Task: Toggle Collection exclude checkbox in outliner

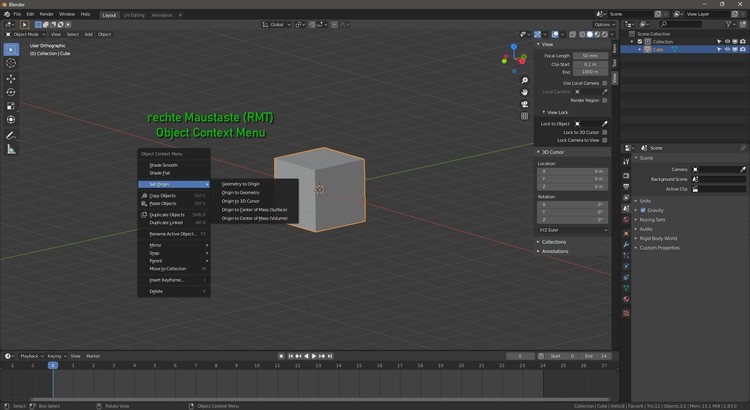Action: (x=640, y=42)
